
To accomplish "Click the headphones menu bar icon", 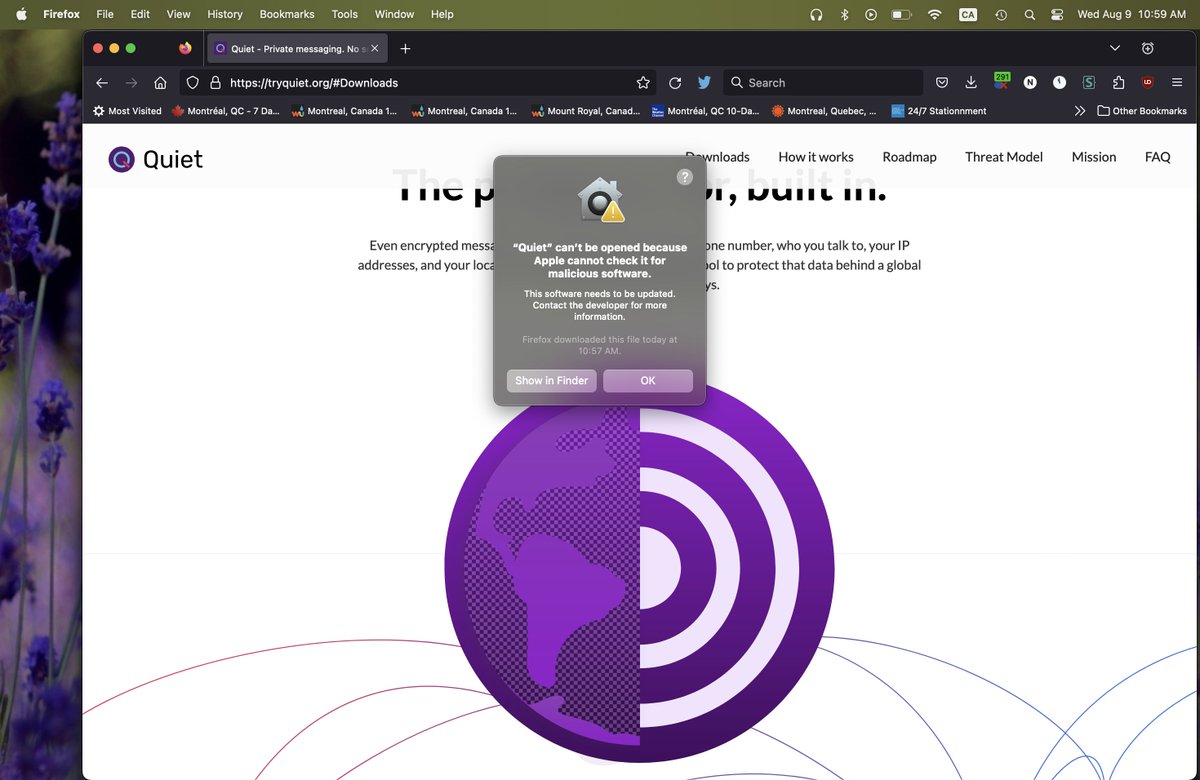I will pos(816,14).
